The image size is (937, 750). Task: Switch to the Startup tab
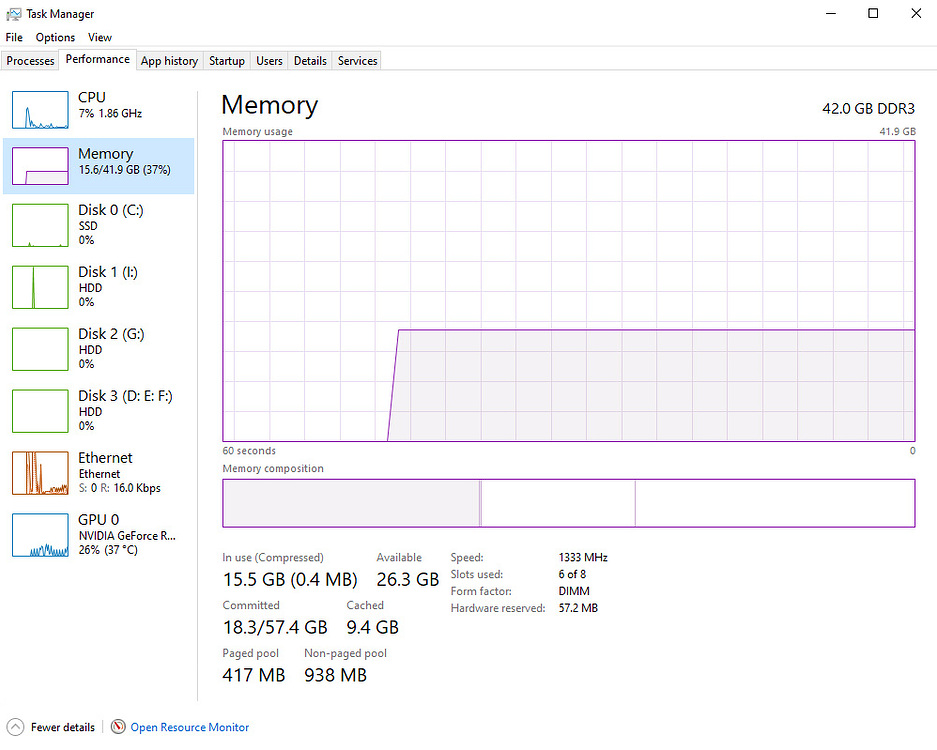coord(226,61)
